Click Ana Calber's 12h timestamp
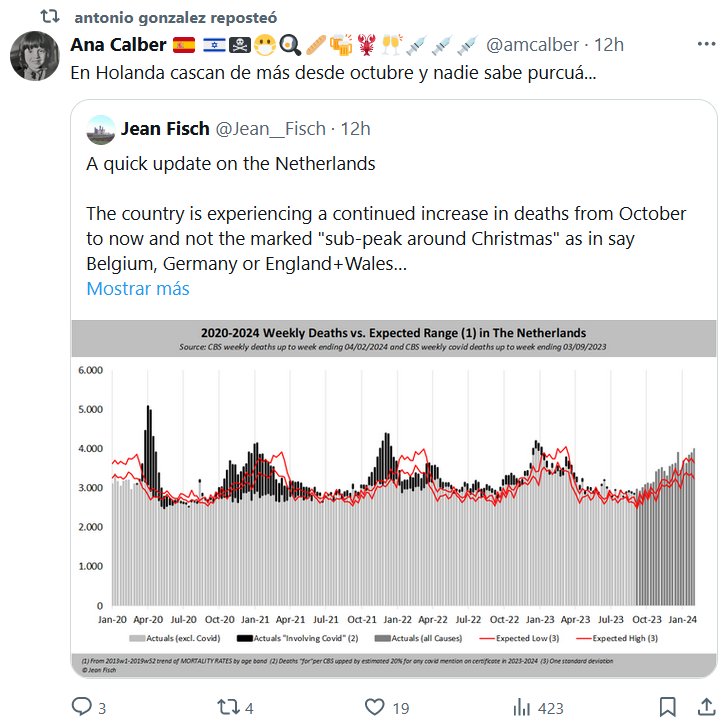This screenshot has width=728, height=728. tap(609, 45)
